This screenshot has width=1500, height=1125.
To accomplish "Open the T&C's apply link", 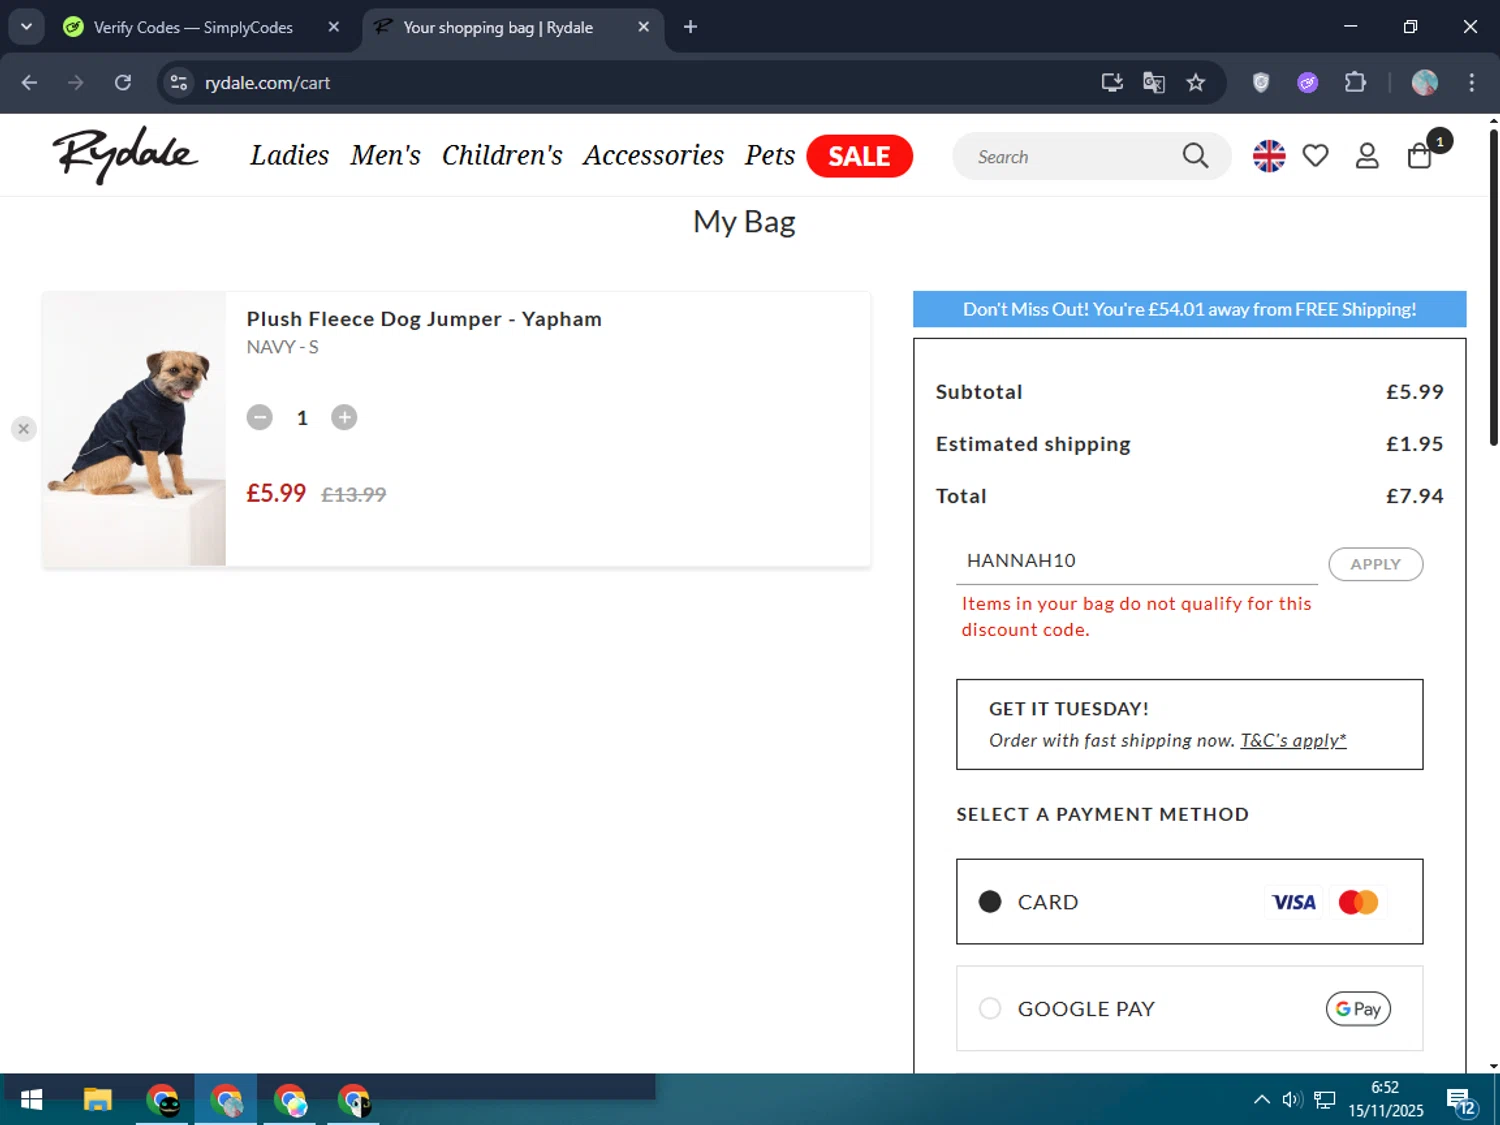I will pos(1293,740).
